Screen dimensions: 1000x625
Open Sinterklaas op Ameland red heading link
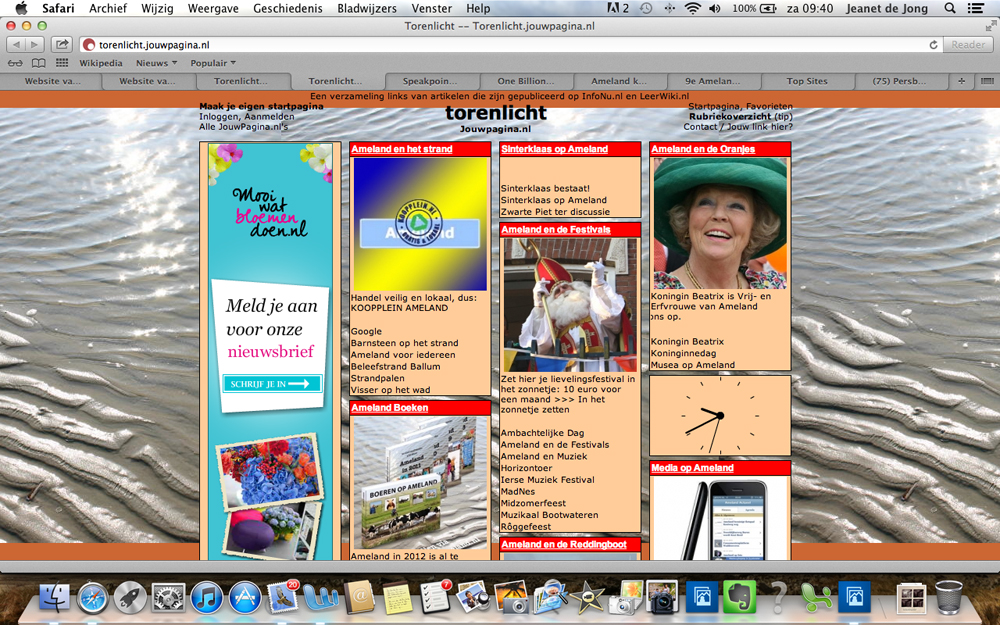[554, 149]
